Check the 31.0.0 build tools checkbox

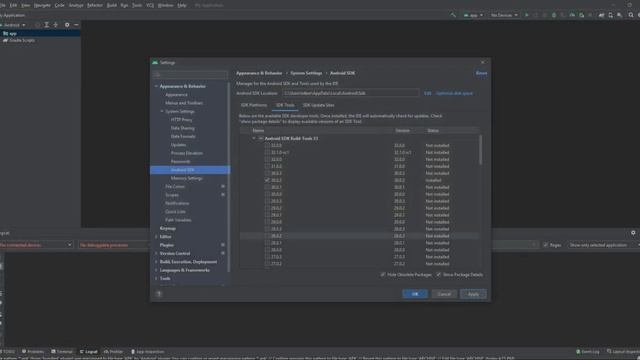[267, 166]
